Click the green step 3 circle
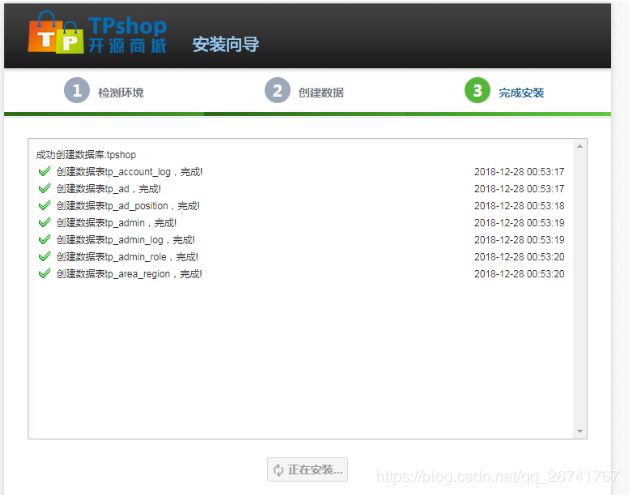The width and height of the screenshot is (629, 495). (x=477, y=90)
